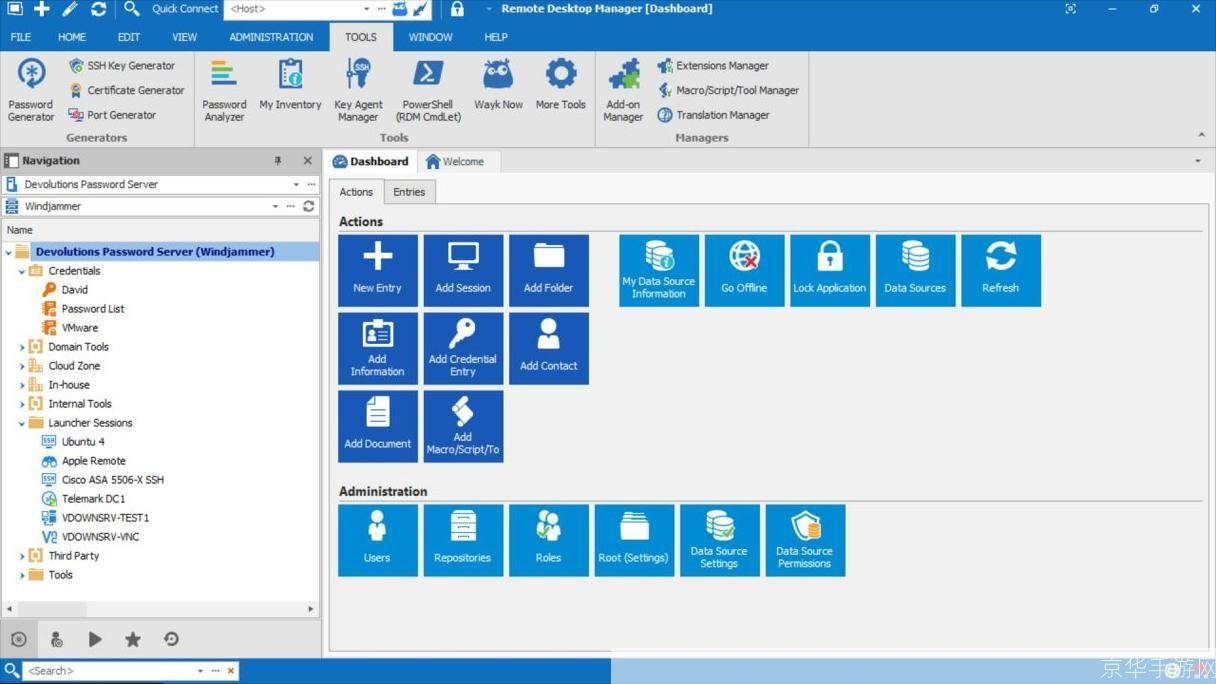The height and width of the screenshot is (684, 1216).
Task: Click the favorites star in navigation footer
Action: click(132, 639)
